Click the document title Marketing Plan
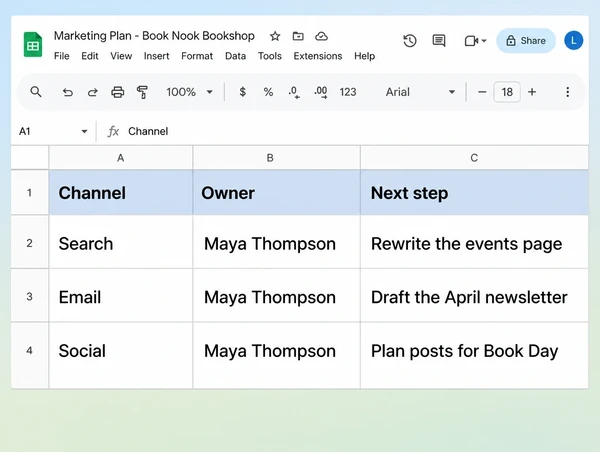This screenshot has height=452, width=600. pos(154,36)
